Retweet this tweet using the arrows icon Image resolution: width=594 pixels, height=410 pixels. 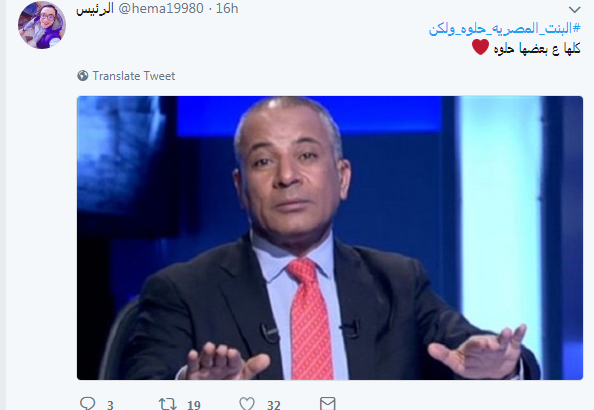tap(167, 404)
